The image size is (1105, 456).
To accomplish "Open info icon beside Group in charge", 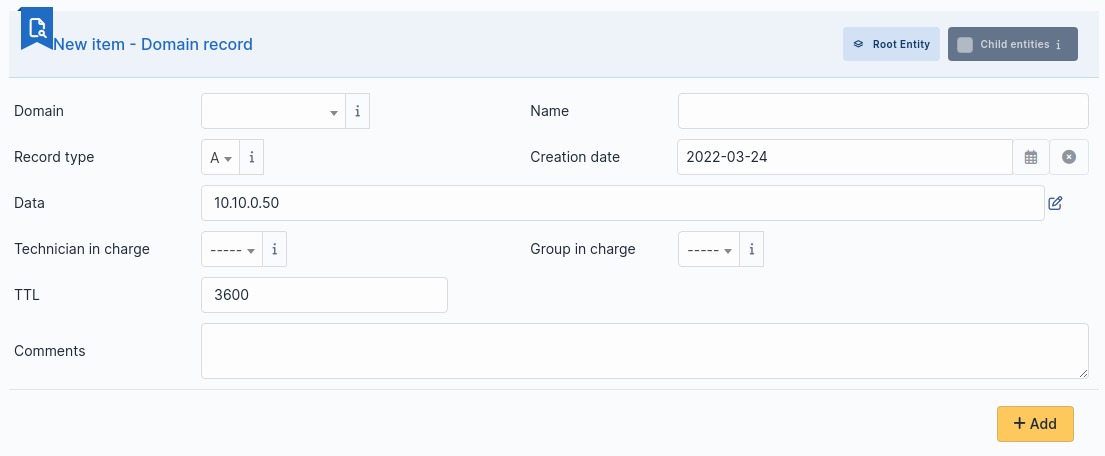I will 751,249.
